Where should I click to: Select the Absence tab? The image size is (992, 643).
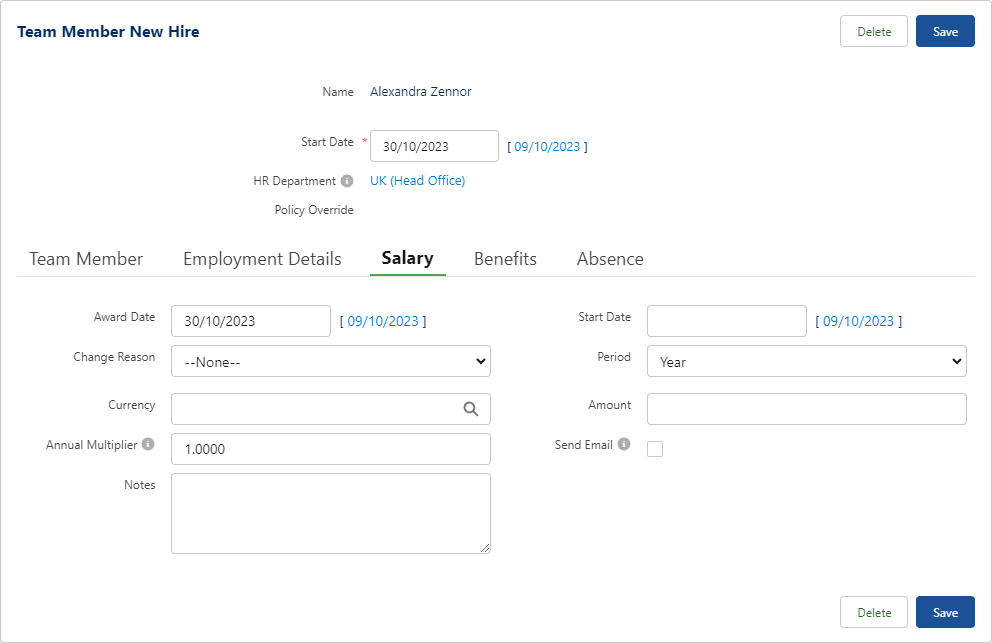610,259
